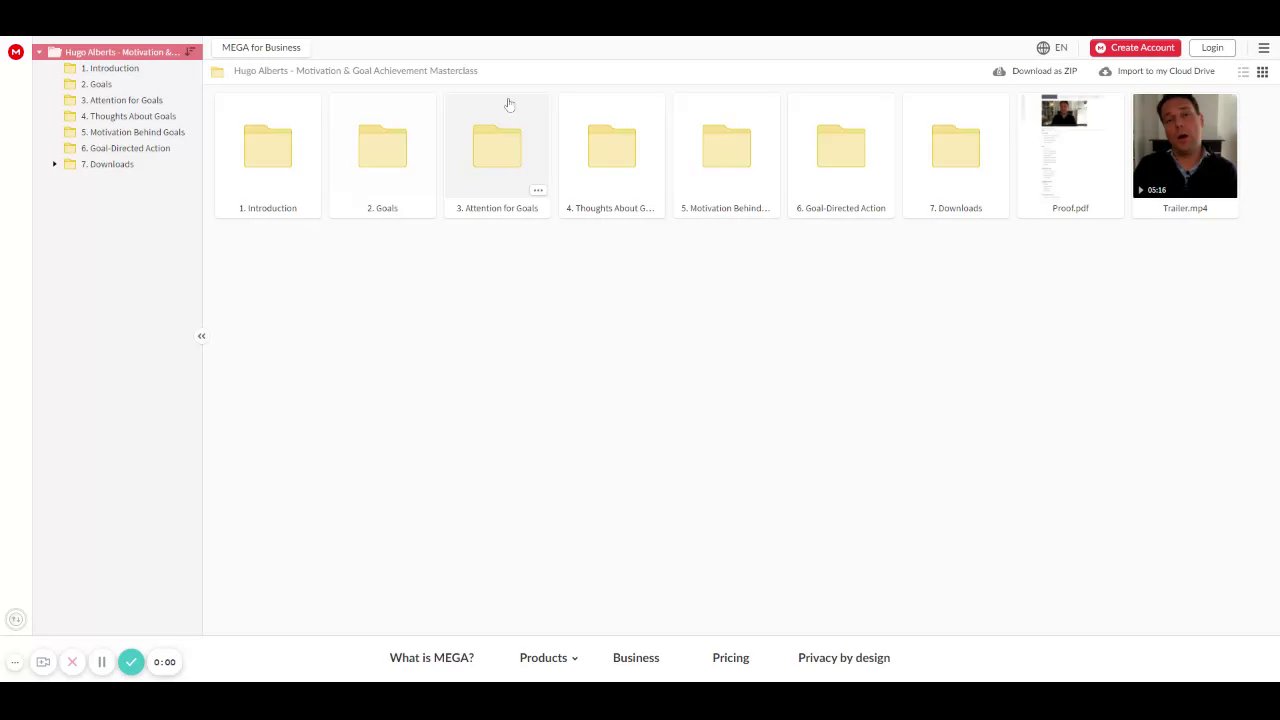Image resolution: width=1280 pixels, height=720 pixels.
Task: Play the Trailer.mp4 video thumbnail
Action: click(1185, 146)
